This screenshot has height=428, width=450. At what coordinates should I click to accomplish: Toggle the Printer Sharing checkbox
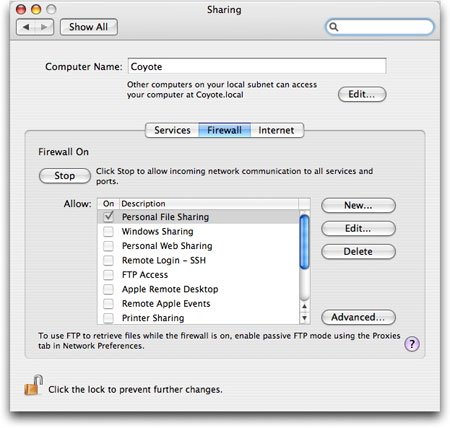point(108,318)
